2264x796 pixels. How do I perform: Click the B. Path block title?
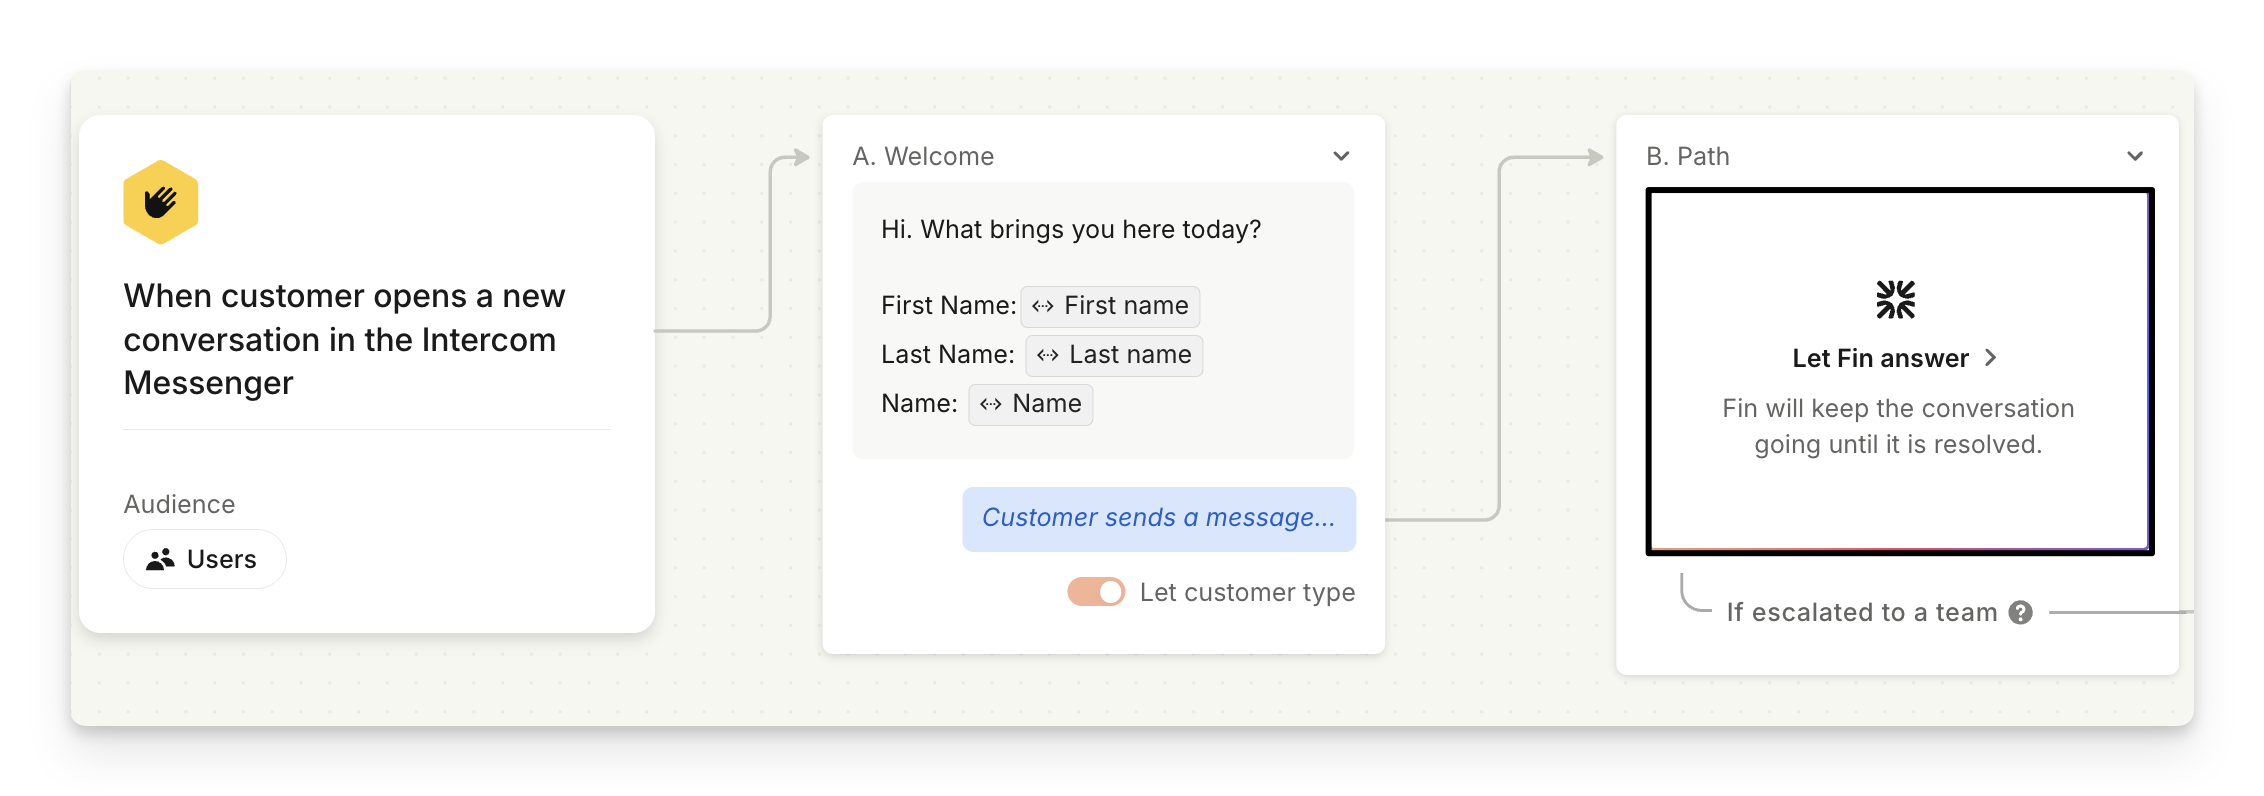1688,156
